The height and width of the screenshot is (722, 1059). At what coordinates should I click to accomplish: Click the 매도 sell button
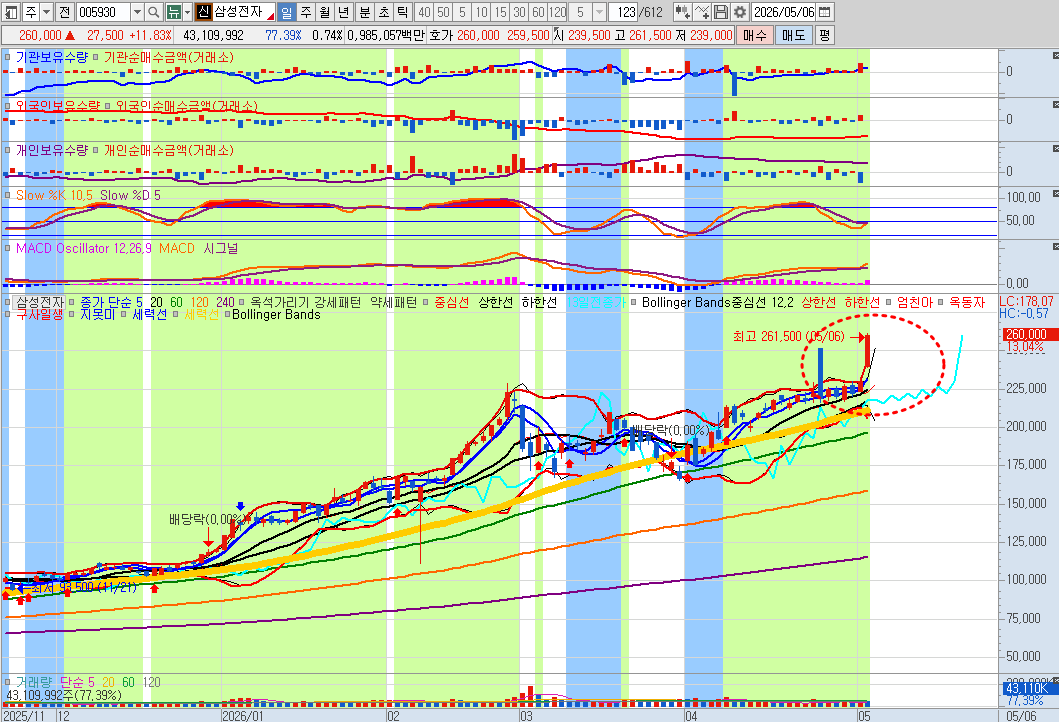pyautogui.click(x=794, y=35)
